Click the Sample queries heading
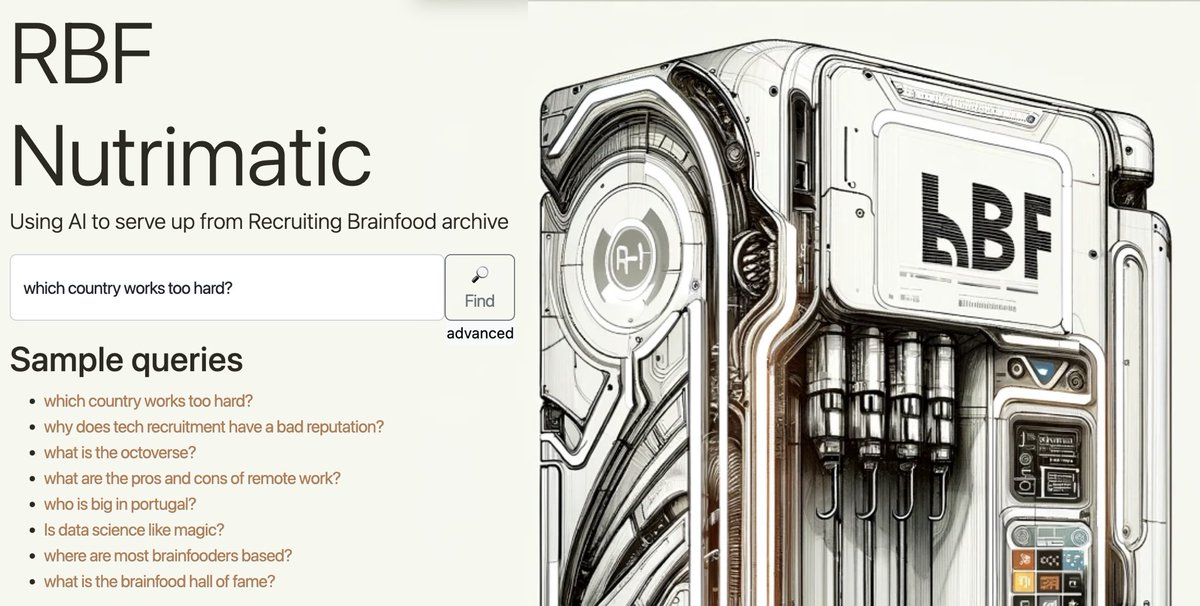This screenshot has height=606, width=1200. (x=126, y=360)
